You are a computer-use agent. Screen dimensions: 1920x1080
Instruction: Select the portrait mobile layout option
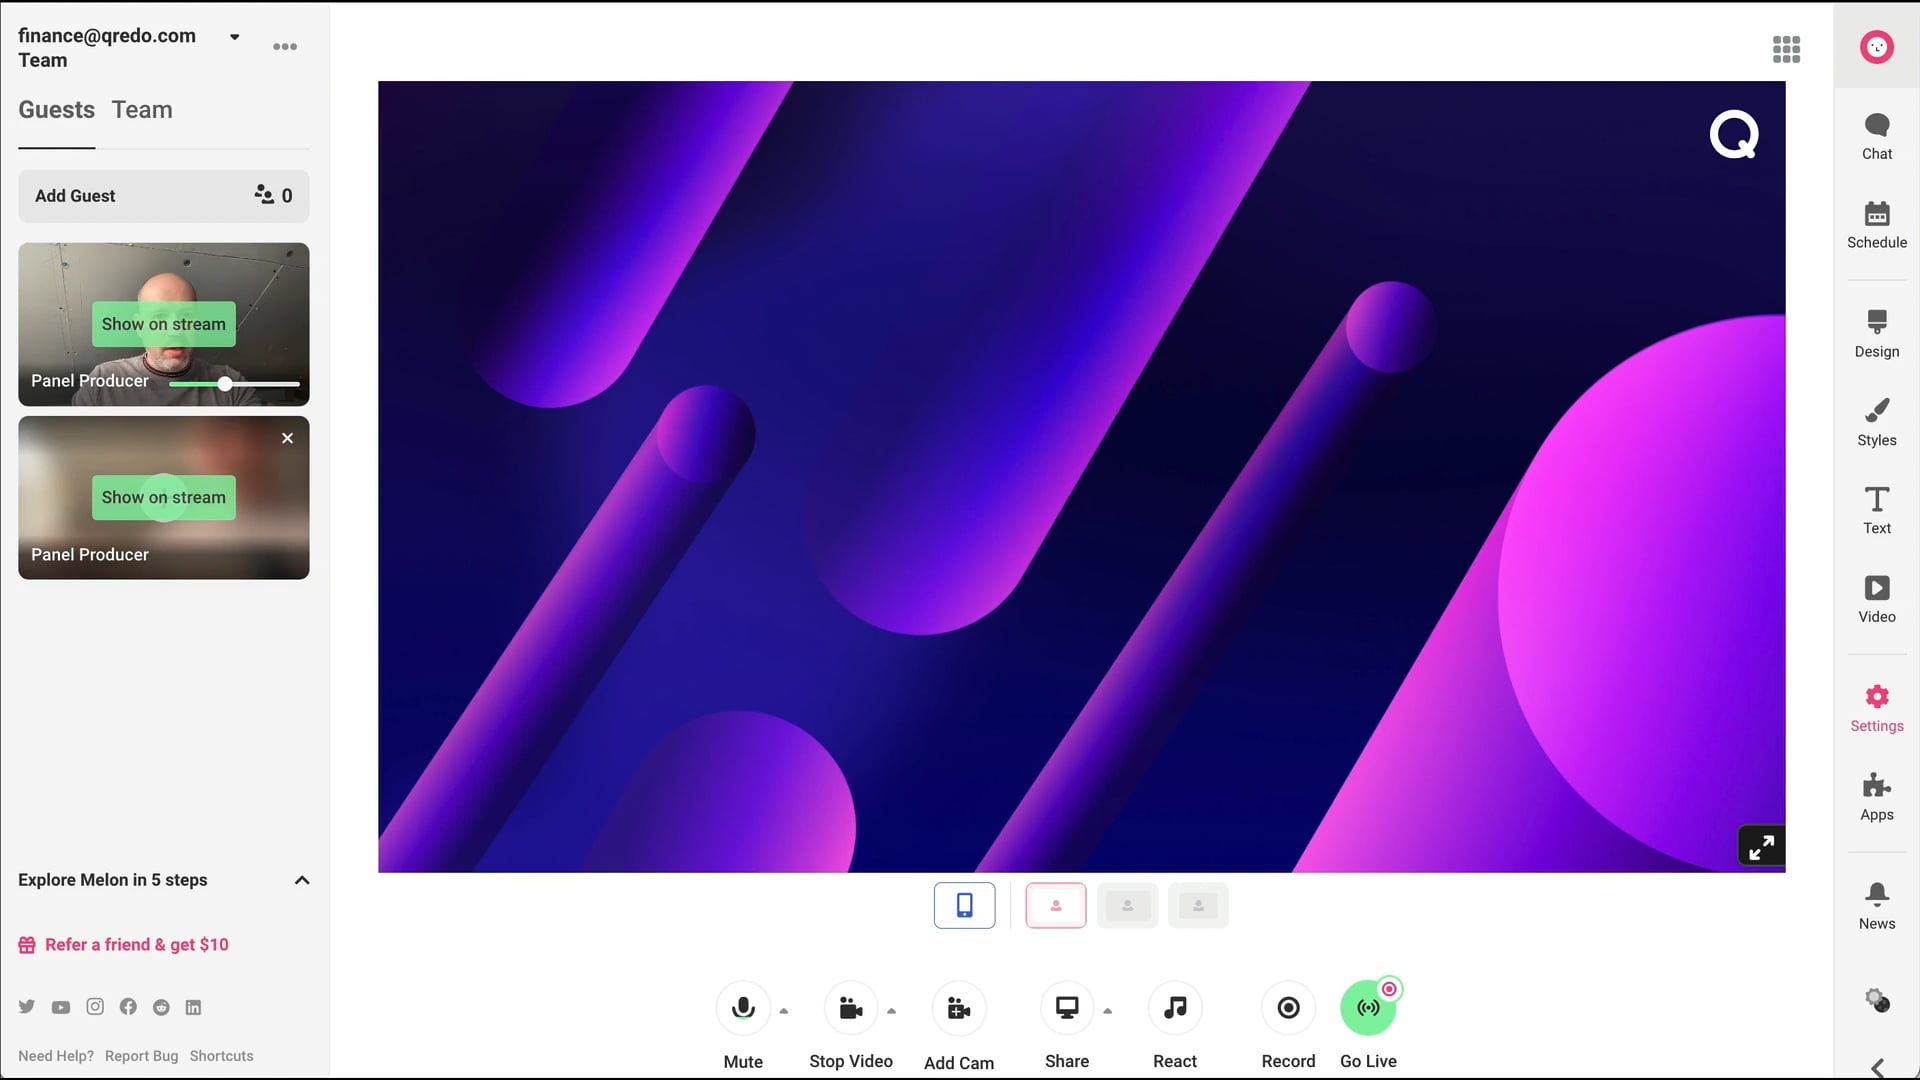(x=964, y=905)
